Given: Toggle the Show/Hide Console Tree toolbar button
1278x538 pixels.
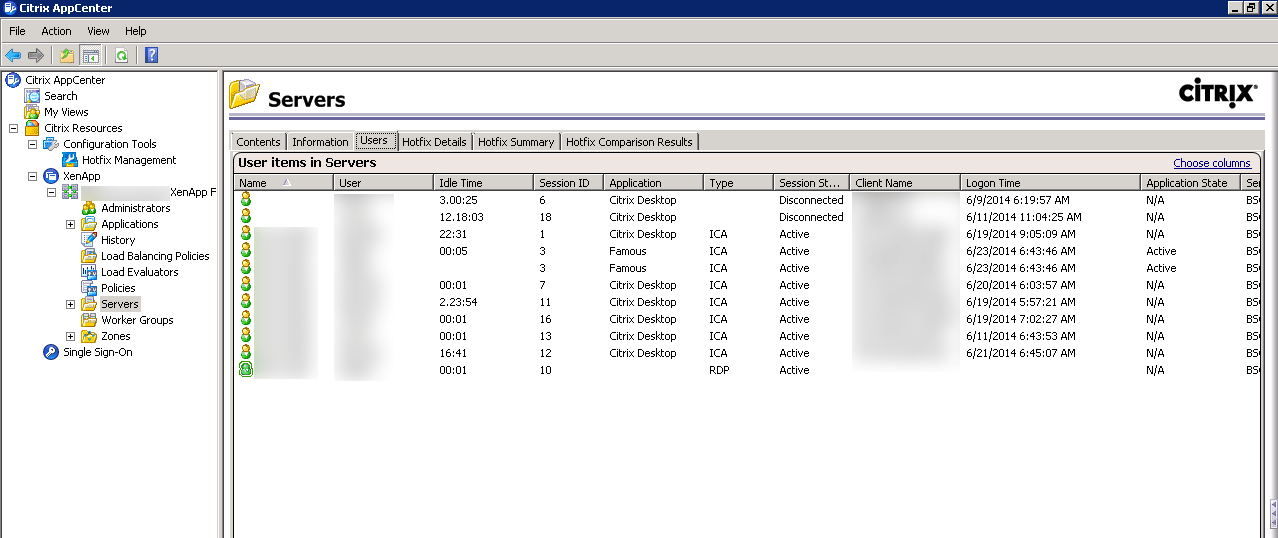Looking at the screenshot, I should 90,55.
